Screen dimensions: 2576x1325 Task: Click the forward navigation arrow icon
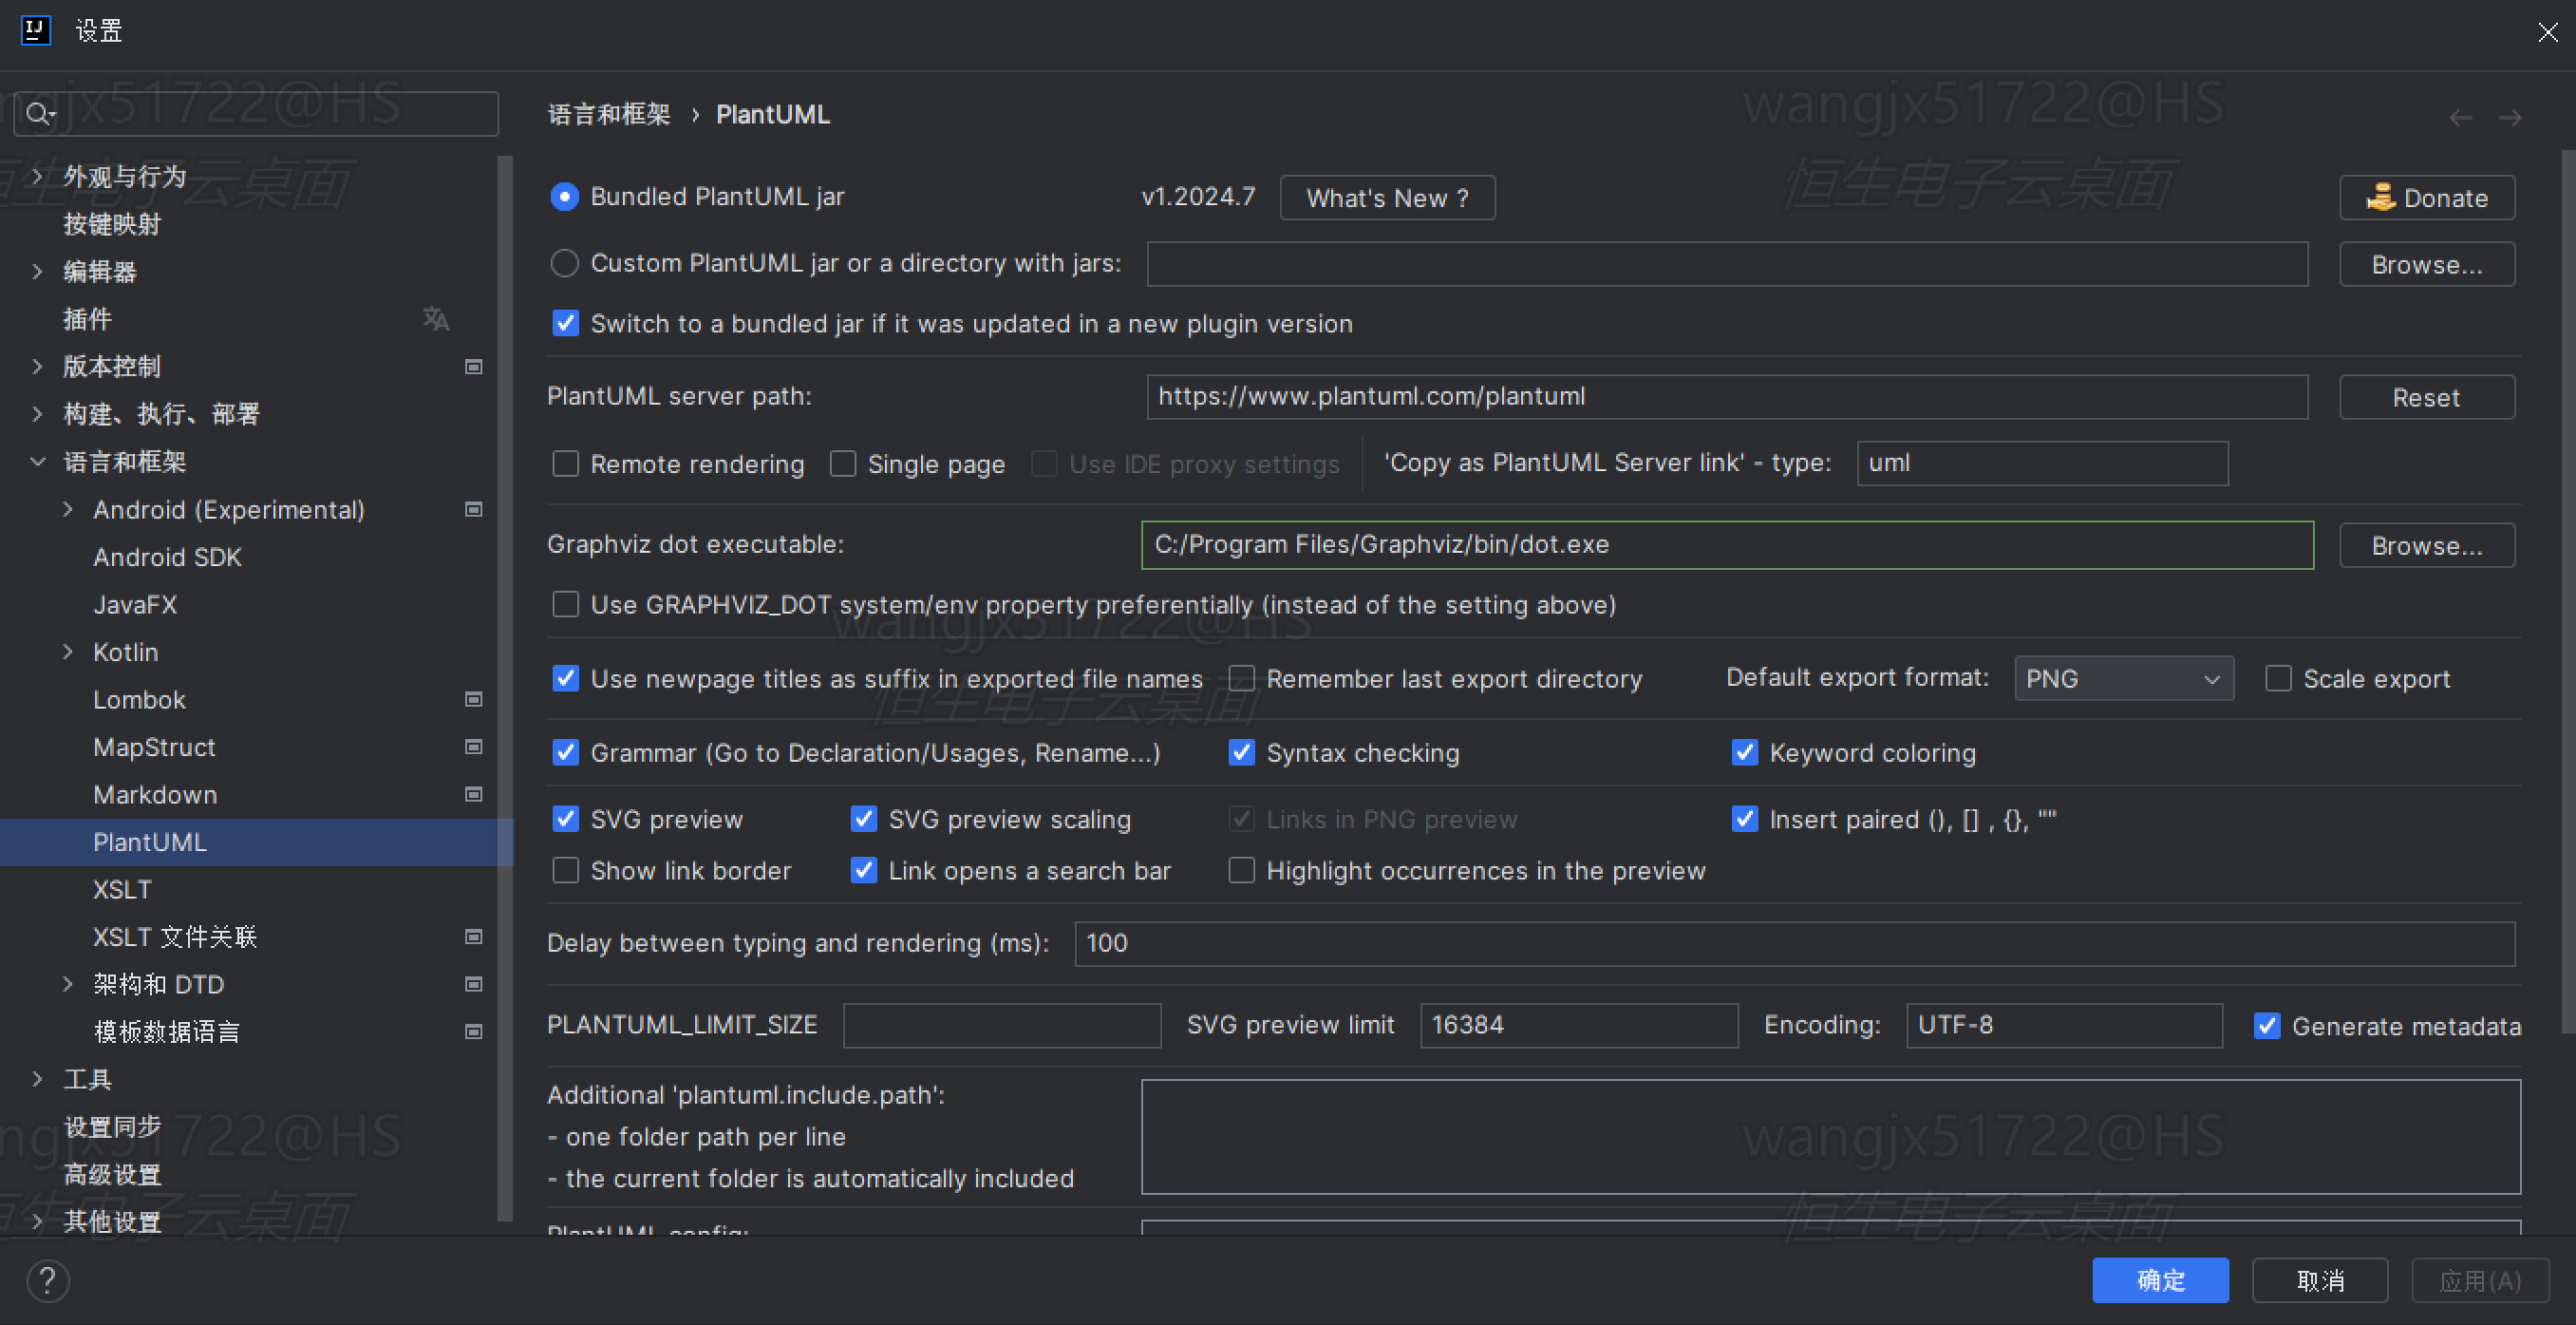2511,118
